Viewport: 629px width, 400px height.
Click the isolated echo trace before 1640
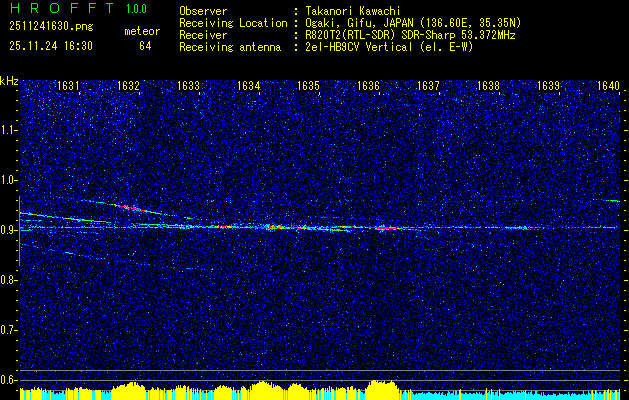point(612,201)
